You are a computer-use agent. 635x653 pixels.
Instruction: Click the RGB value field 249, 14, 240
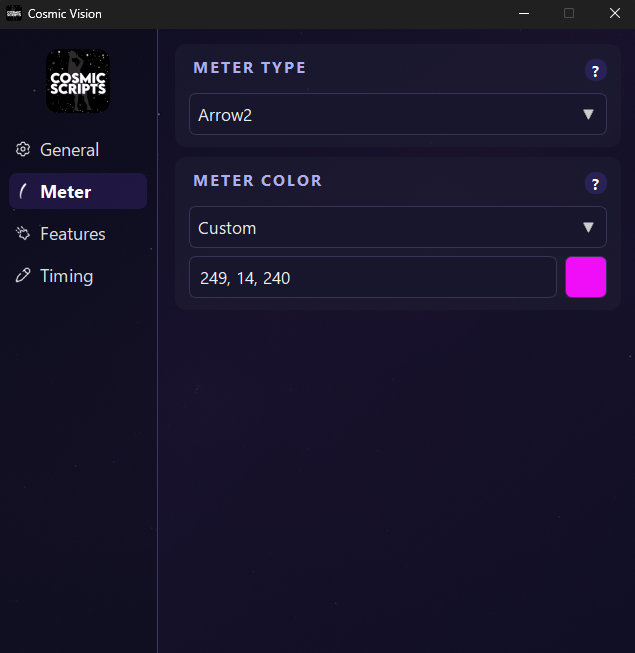[x=372, y=278]
